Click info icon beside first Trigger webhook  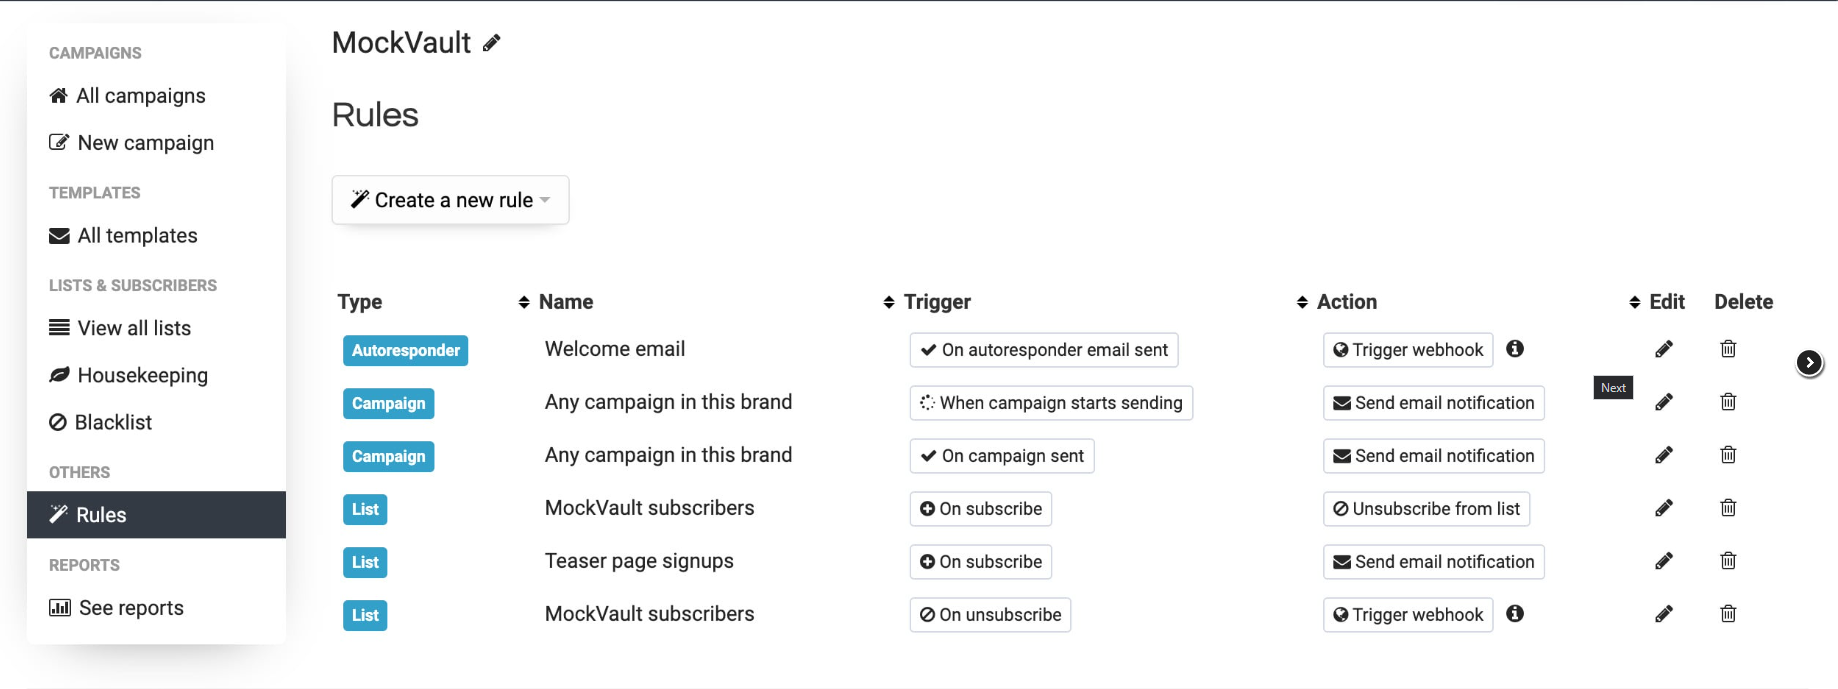click(1515, 349)
